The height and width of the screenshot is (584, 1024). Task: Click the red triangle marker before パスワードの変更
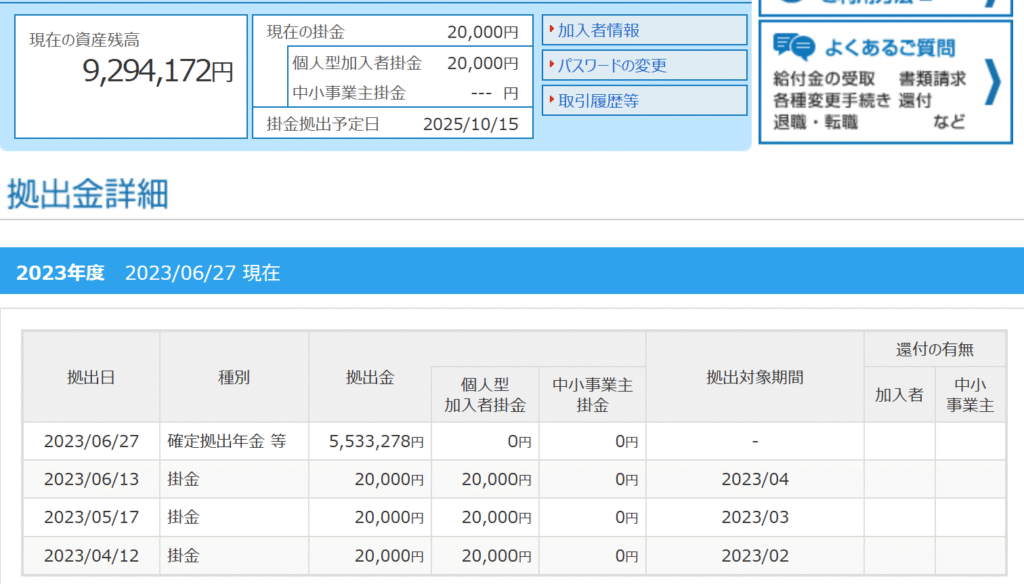click(551, 65)
